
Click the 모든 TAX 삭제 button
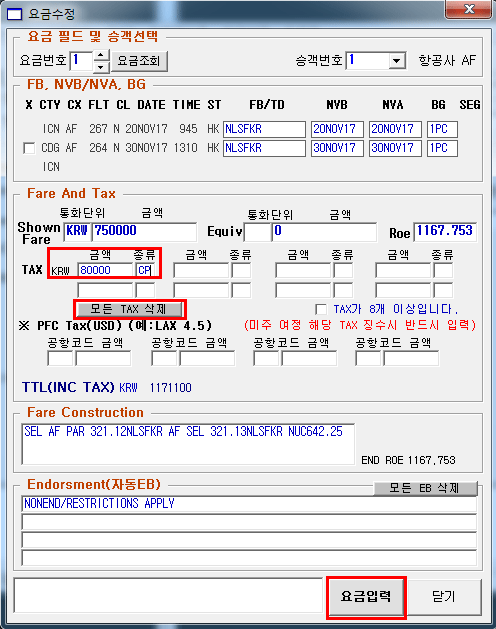128,309
